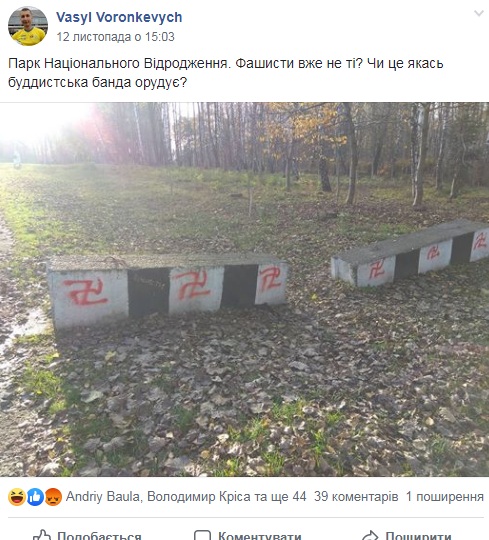Click the blue Like reaction icon

[x=35, y=497]
